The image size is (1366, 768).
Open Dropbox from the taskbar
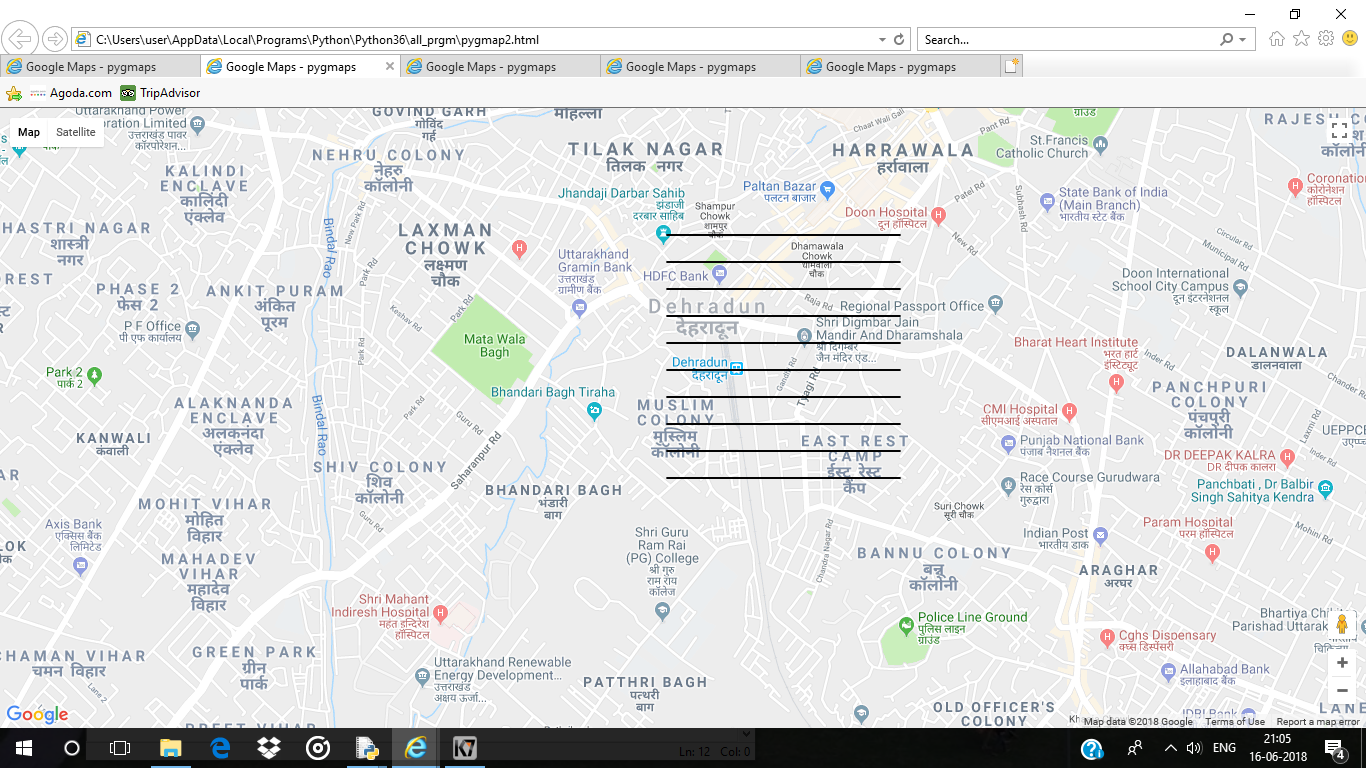pos(269,748)
